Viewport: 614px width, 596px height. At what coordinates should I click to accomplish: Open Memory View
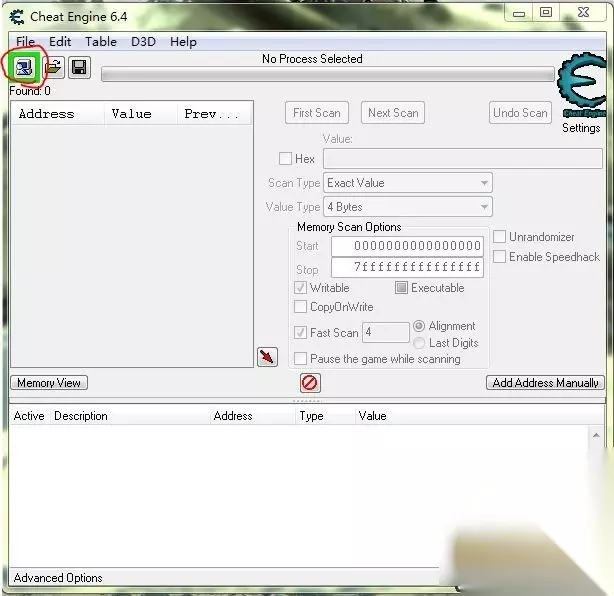coord(49,383)
